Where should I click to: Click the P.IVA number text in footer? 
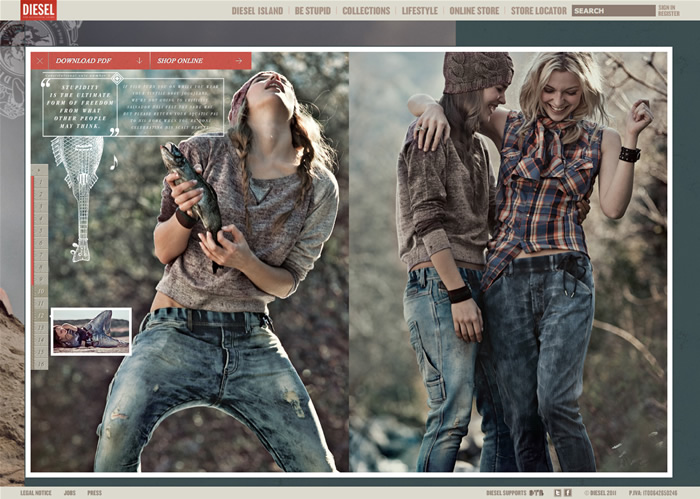click(653, 493)
